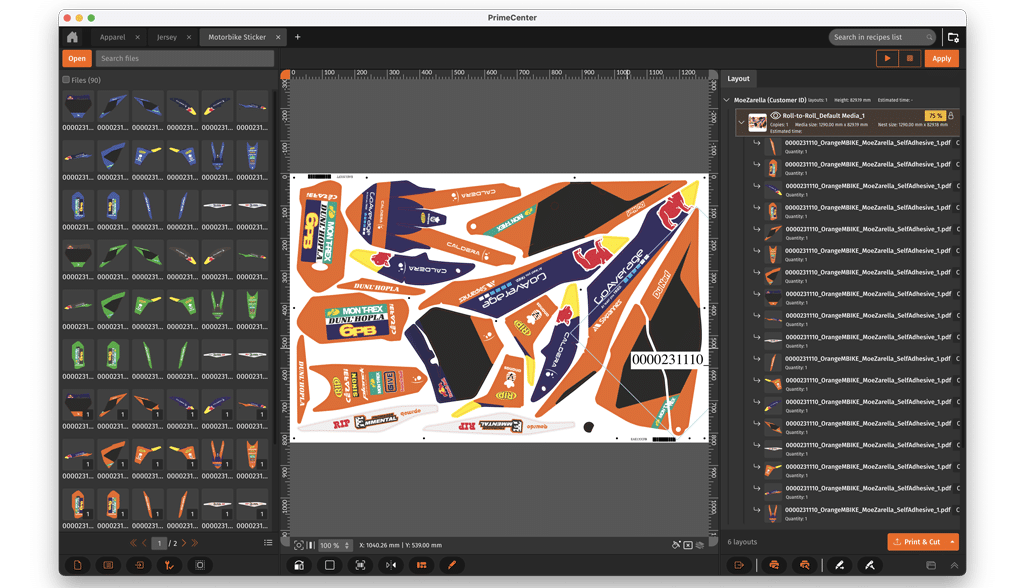Image resolution: width=1024 pixels, height=588 pixels.
Task: Click the paint bucket icon at canvas bottom right
Action: pyautogui.click(x=677, y=545)
